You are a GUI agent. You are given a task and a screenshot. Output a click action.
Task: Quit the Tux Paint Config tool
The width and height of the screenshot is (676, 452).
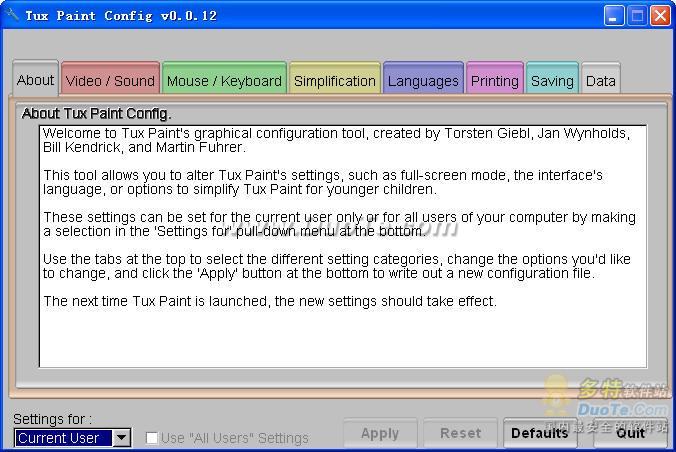pyautogui.click(x=630, y=433)
